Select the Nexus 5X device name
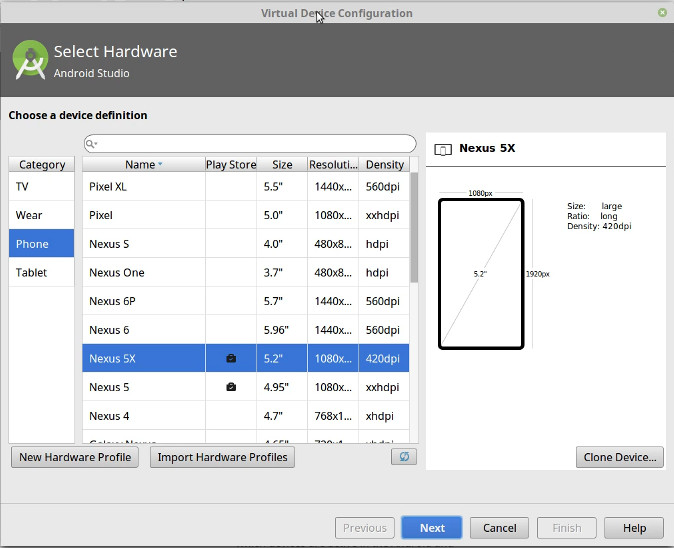The height and width of the screenshot is (548, 674). (x=112, y=358)
